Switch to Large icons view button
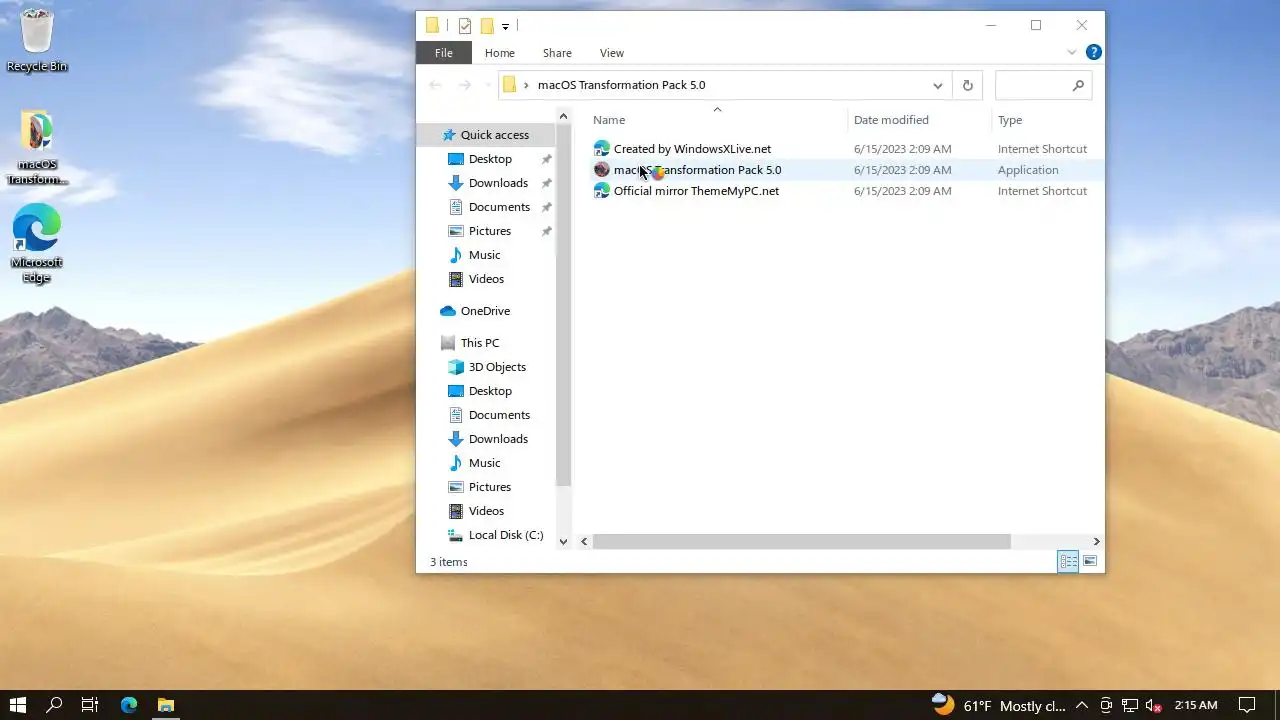Screen dimensions: 1280x720 coord(1090,562)
